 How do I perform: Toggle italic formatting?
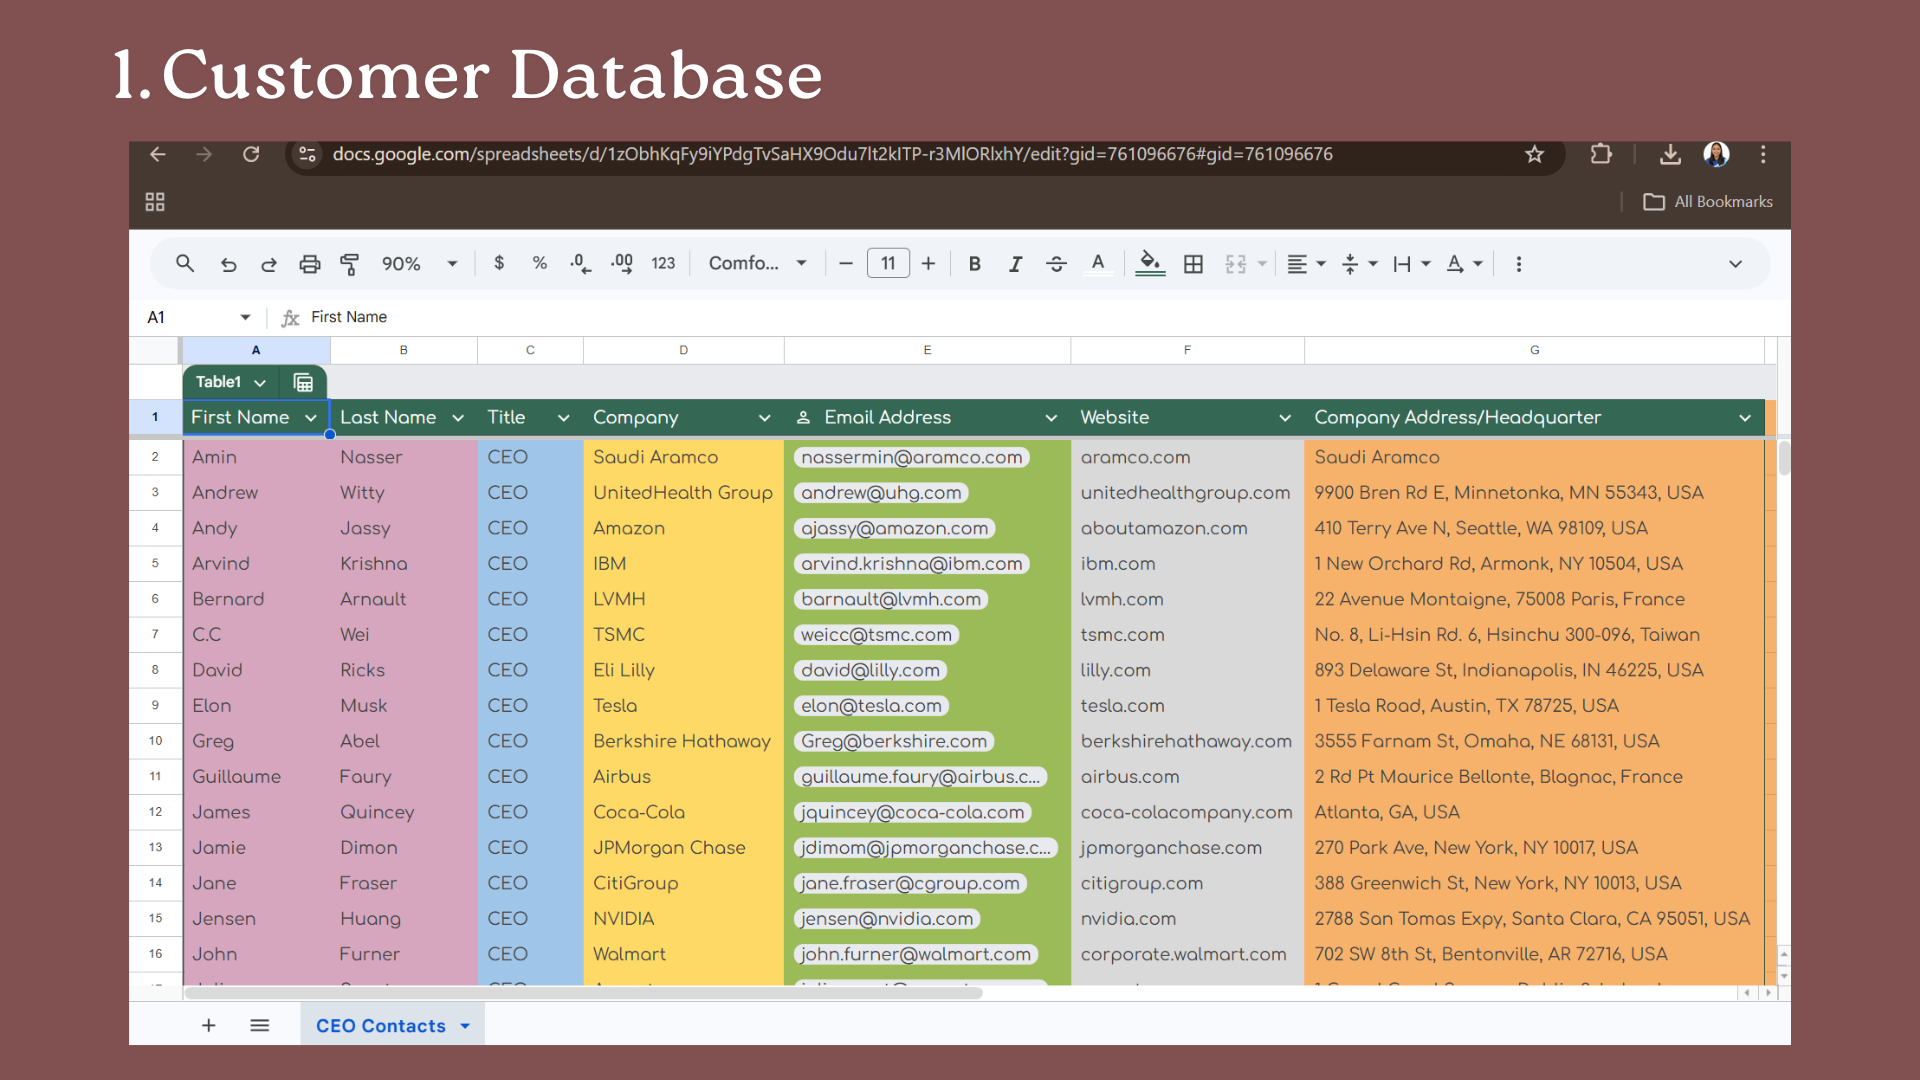pos(1015,264)
